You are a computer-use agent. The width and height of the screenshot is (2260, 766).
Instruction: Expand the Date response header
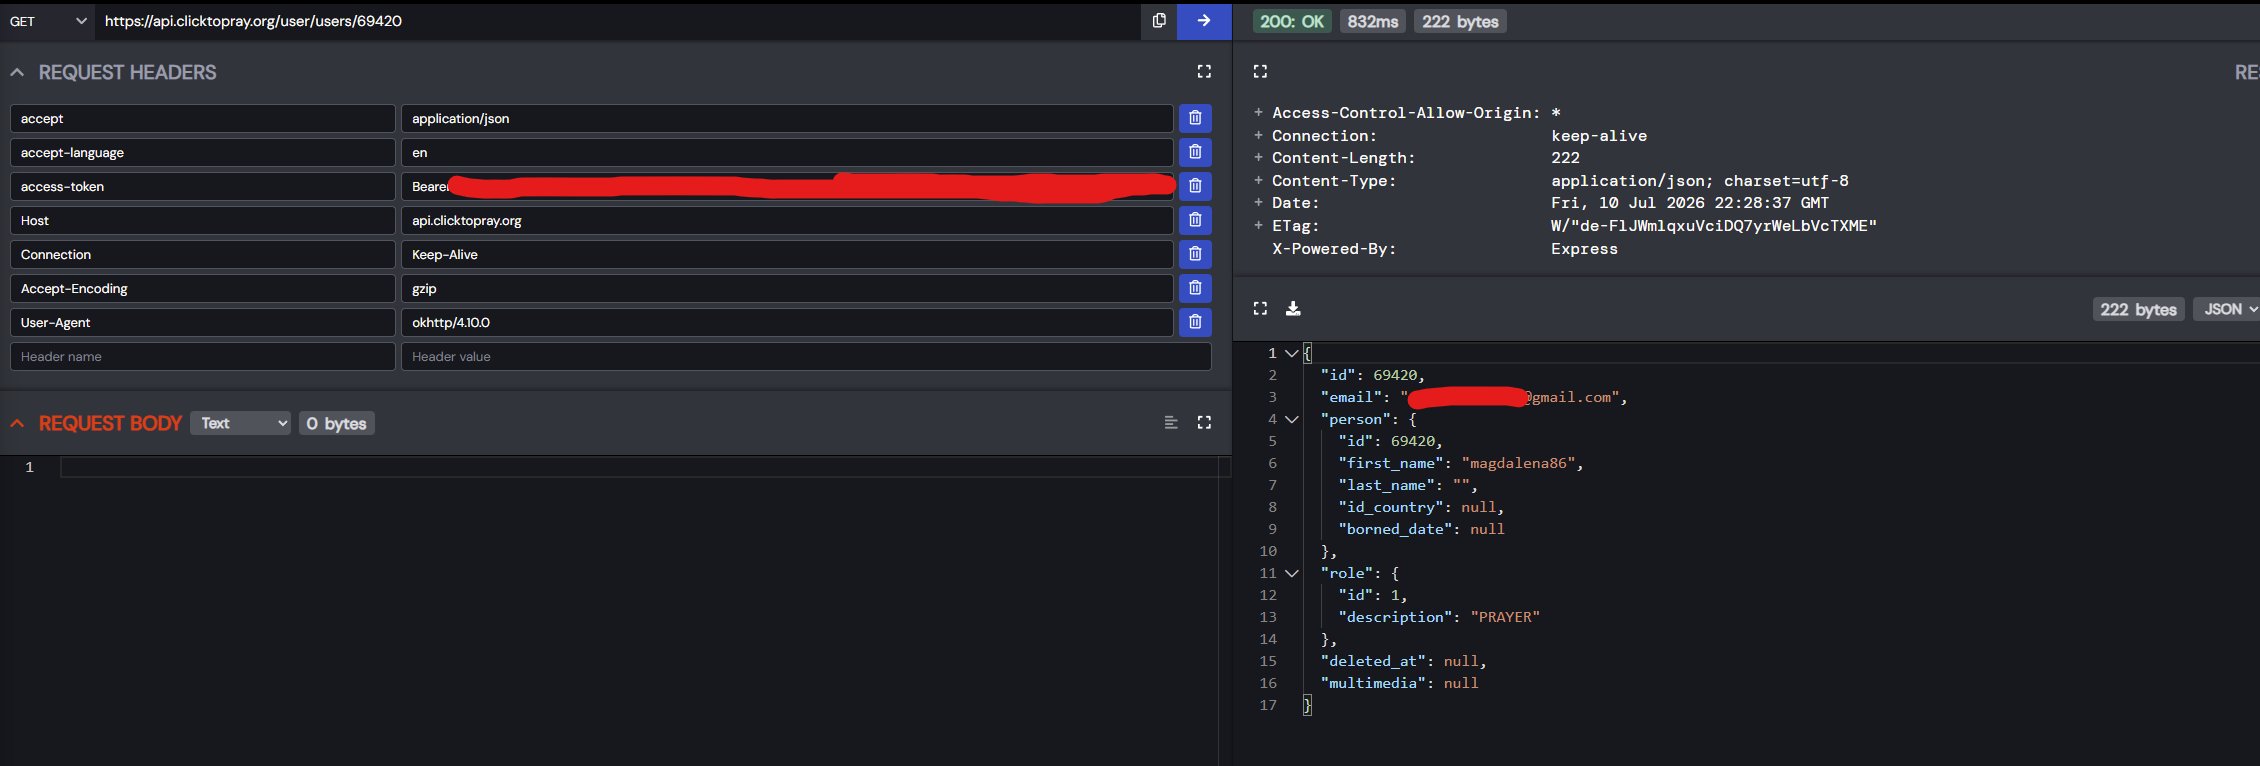click(x=1258, y=203)
